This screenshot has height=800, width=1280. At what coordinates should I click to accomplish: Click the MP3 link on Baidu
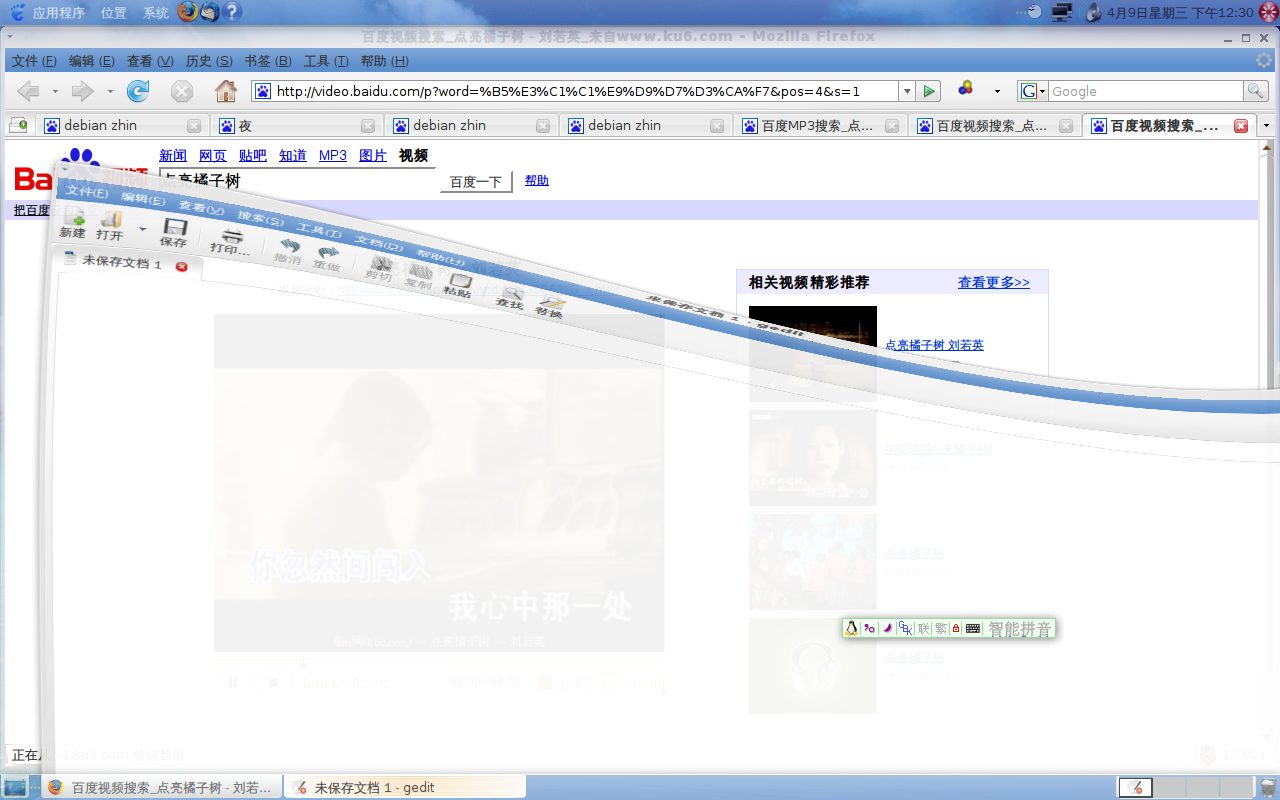click(x=333, y=155)
